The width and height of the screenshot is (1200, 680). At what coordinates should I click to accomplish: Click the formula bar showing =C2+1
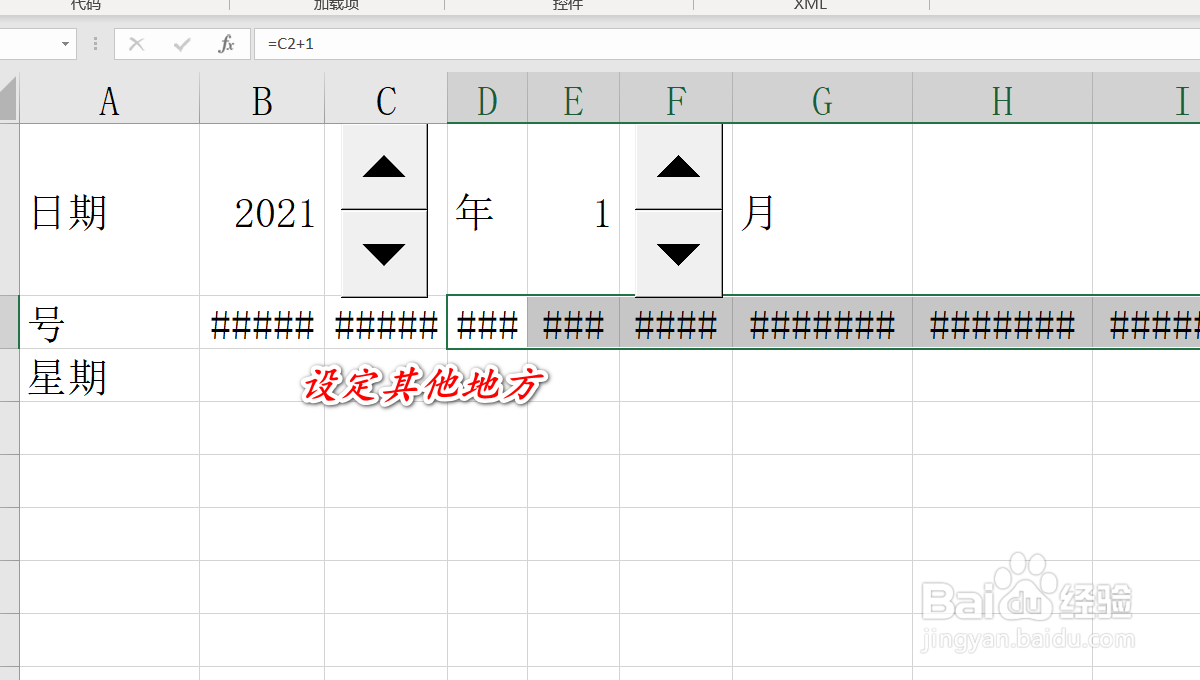[x=727, y=44]
